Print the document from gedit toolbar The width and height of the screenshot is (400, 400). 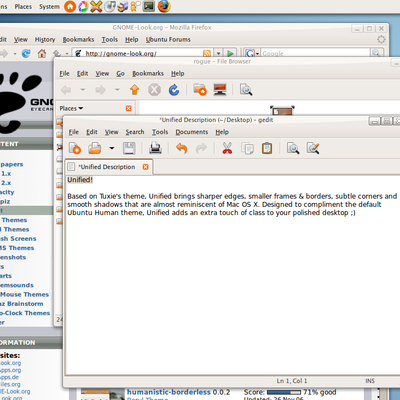pos(155,148)
